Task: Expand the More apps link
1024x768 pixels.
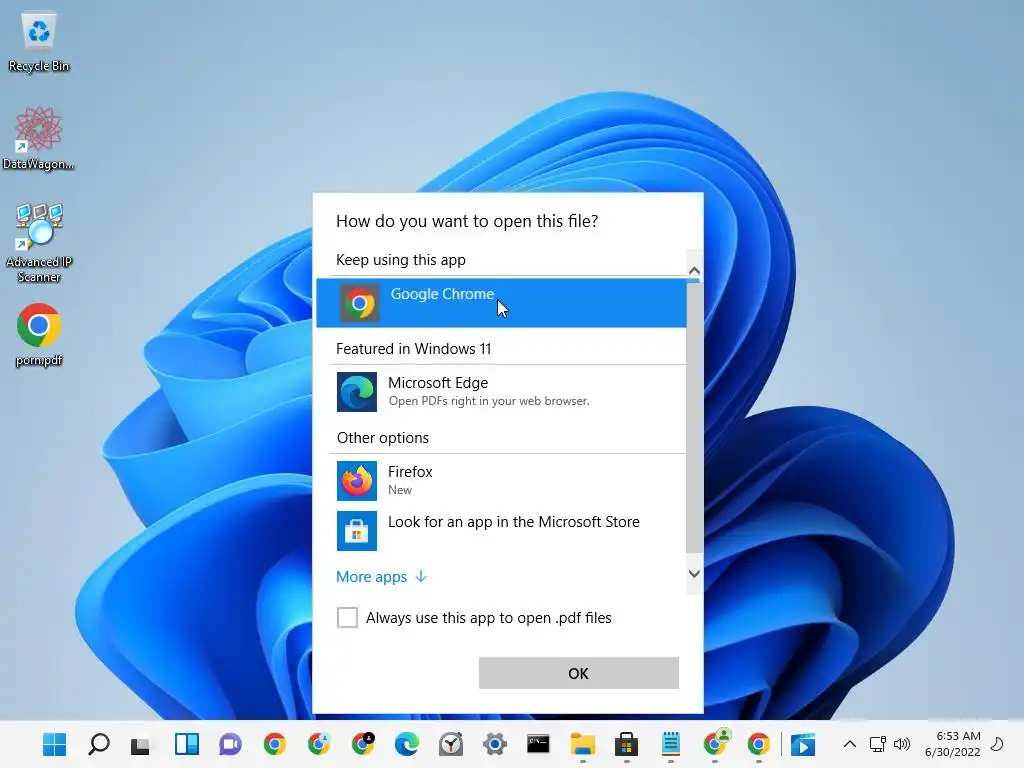Action: pyautogui.click(x=381, y=577)
